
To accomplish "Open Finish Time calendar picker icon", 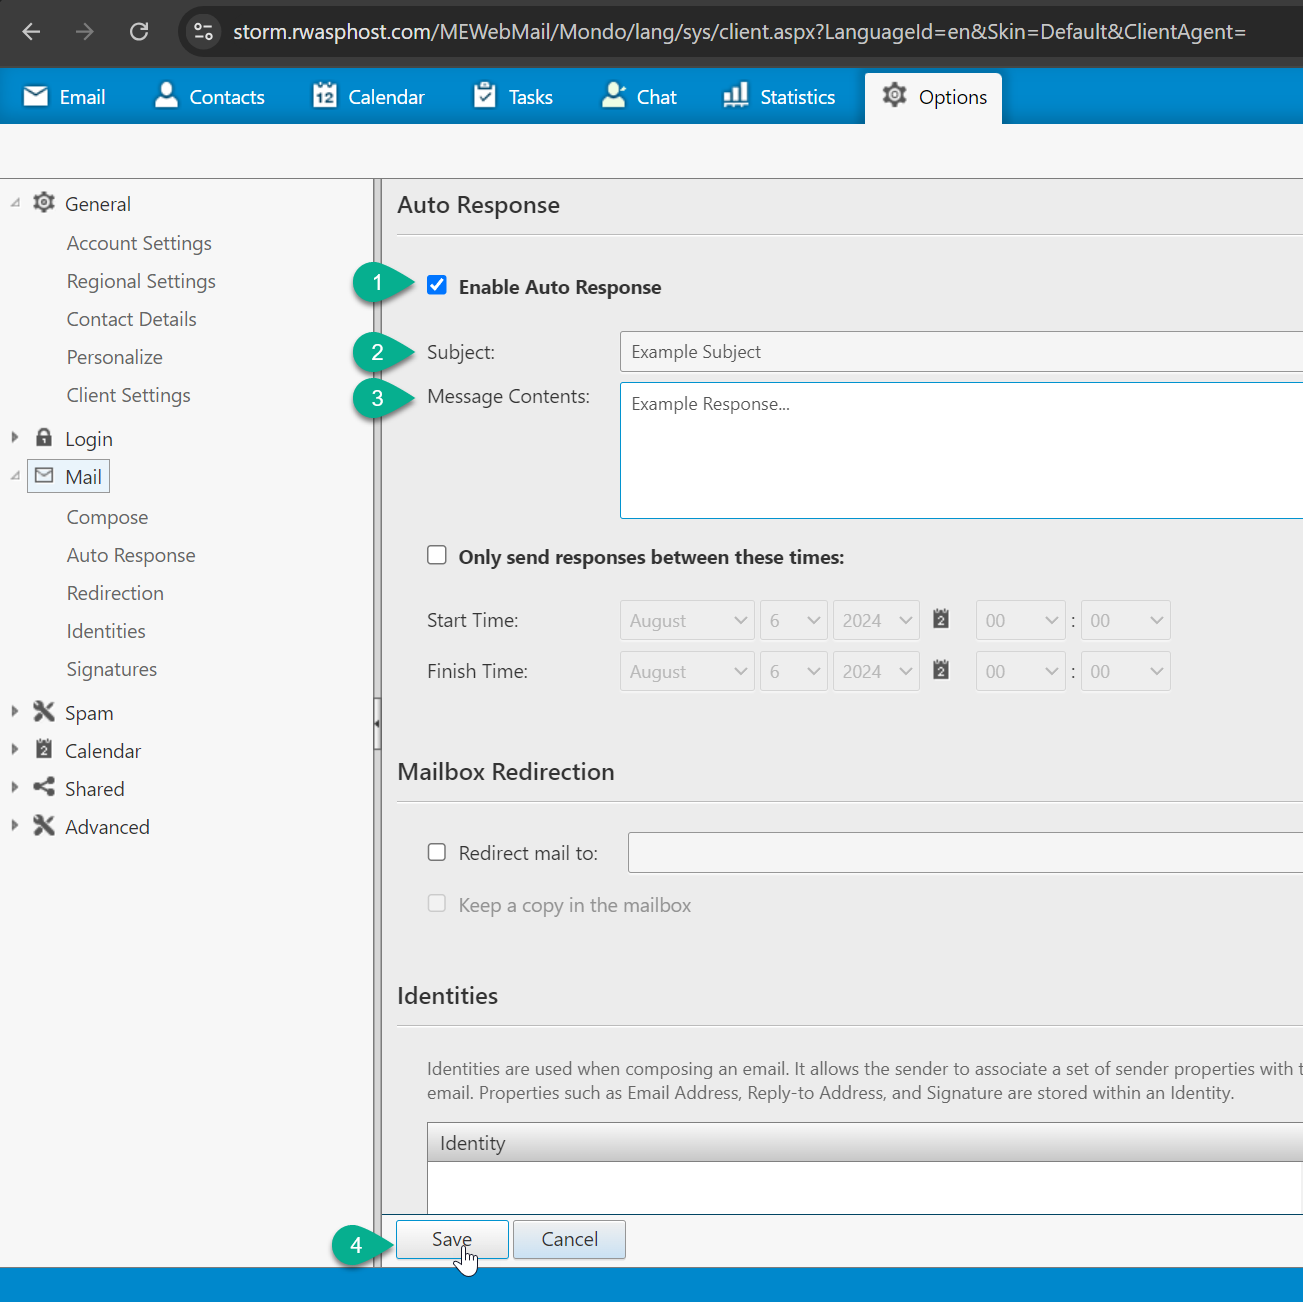I will coord(941,670).
